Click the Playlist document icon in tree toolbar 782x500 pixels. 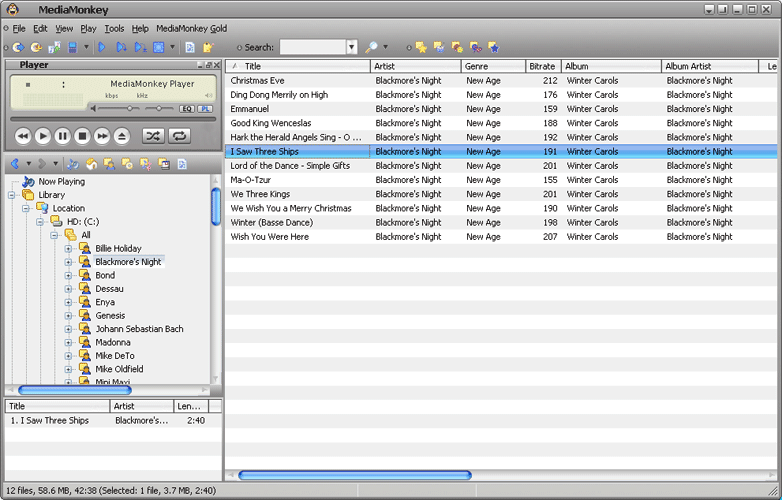point(182,164)
